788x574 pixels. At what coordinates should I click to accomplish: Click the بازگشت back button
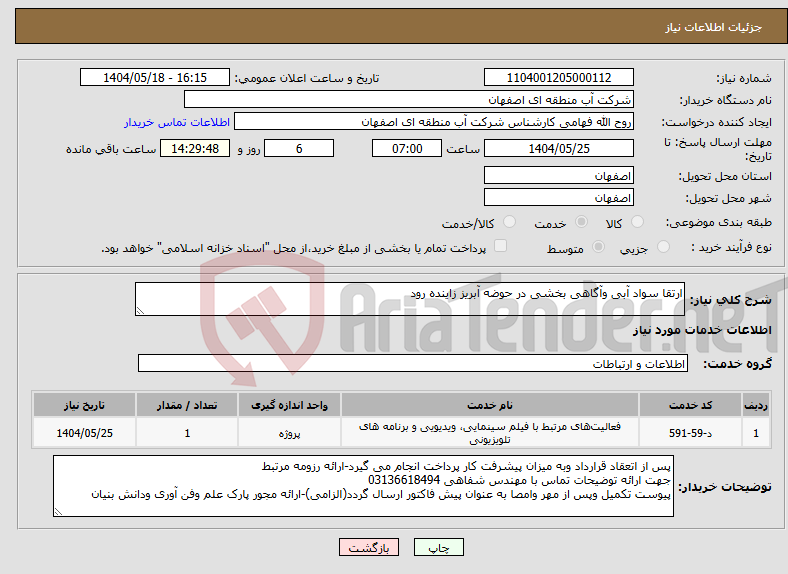[x=369, y=547]
